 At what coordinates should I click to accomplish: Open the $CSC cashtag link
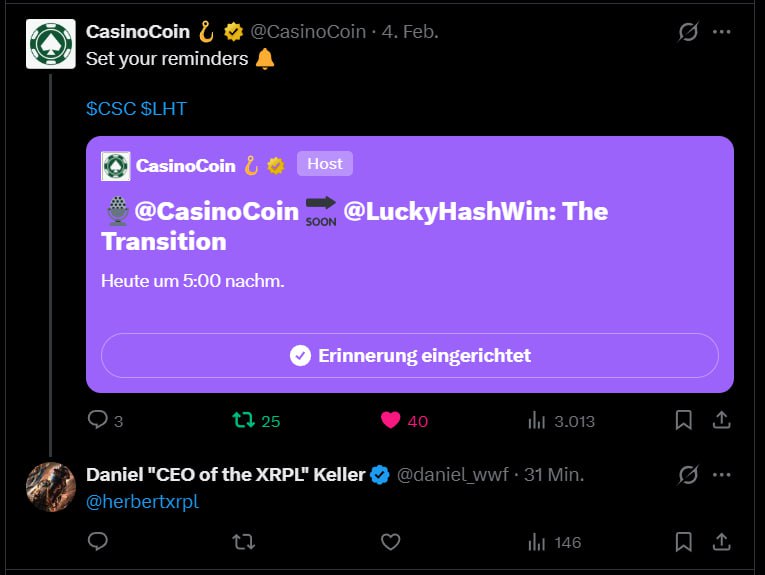click(x=110, y=109)
